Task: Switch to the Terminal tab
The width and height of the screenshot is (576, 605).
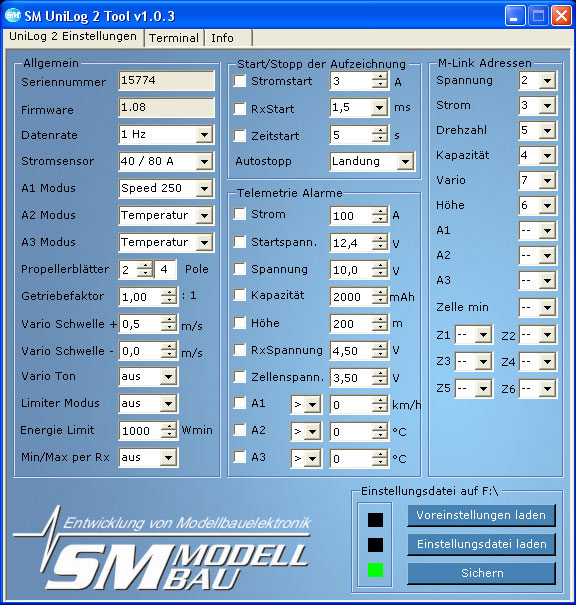Action: [x=174, y=38]
